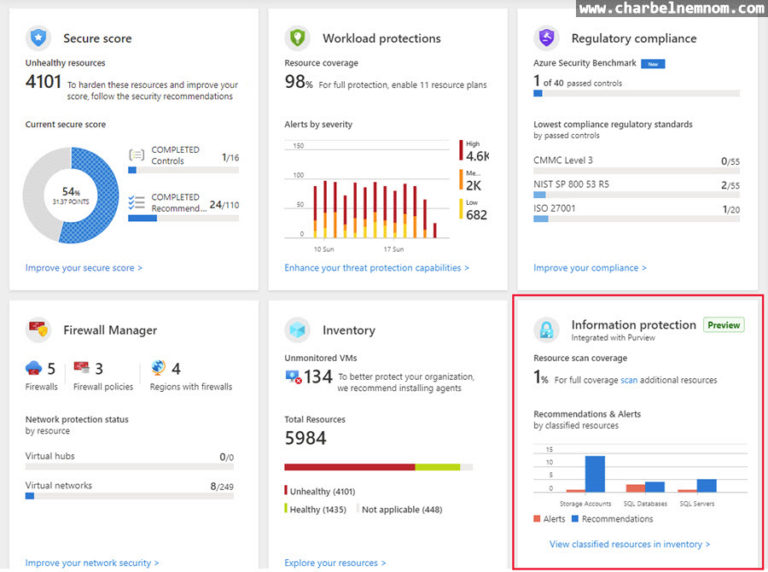Click the scan link in Information protection

(629, 380)
